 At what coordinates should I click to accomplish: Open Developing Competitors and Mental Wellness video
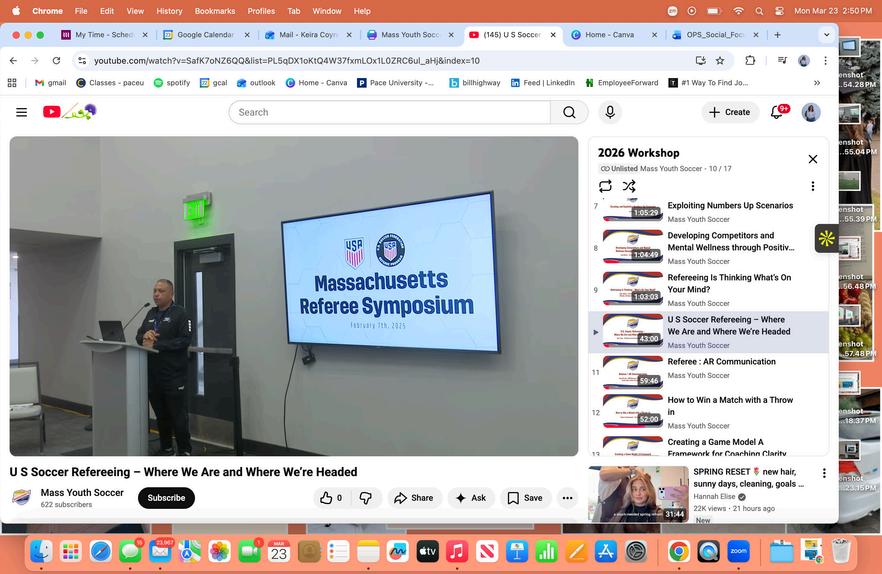(x=709, y=248)
